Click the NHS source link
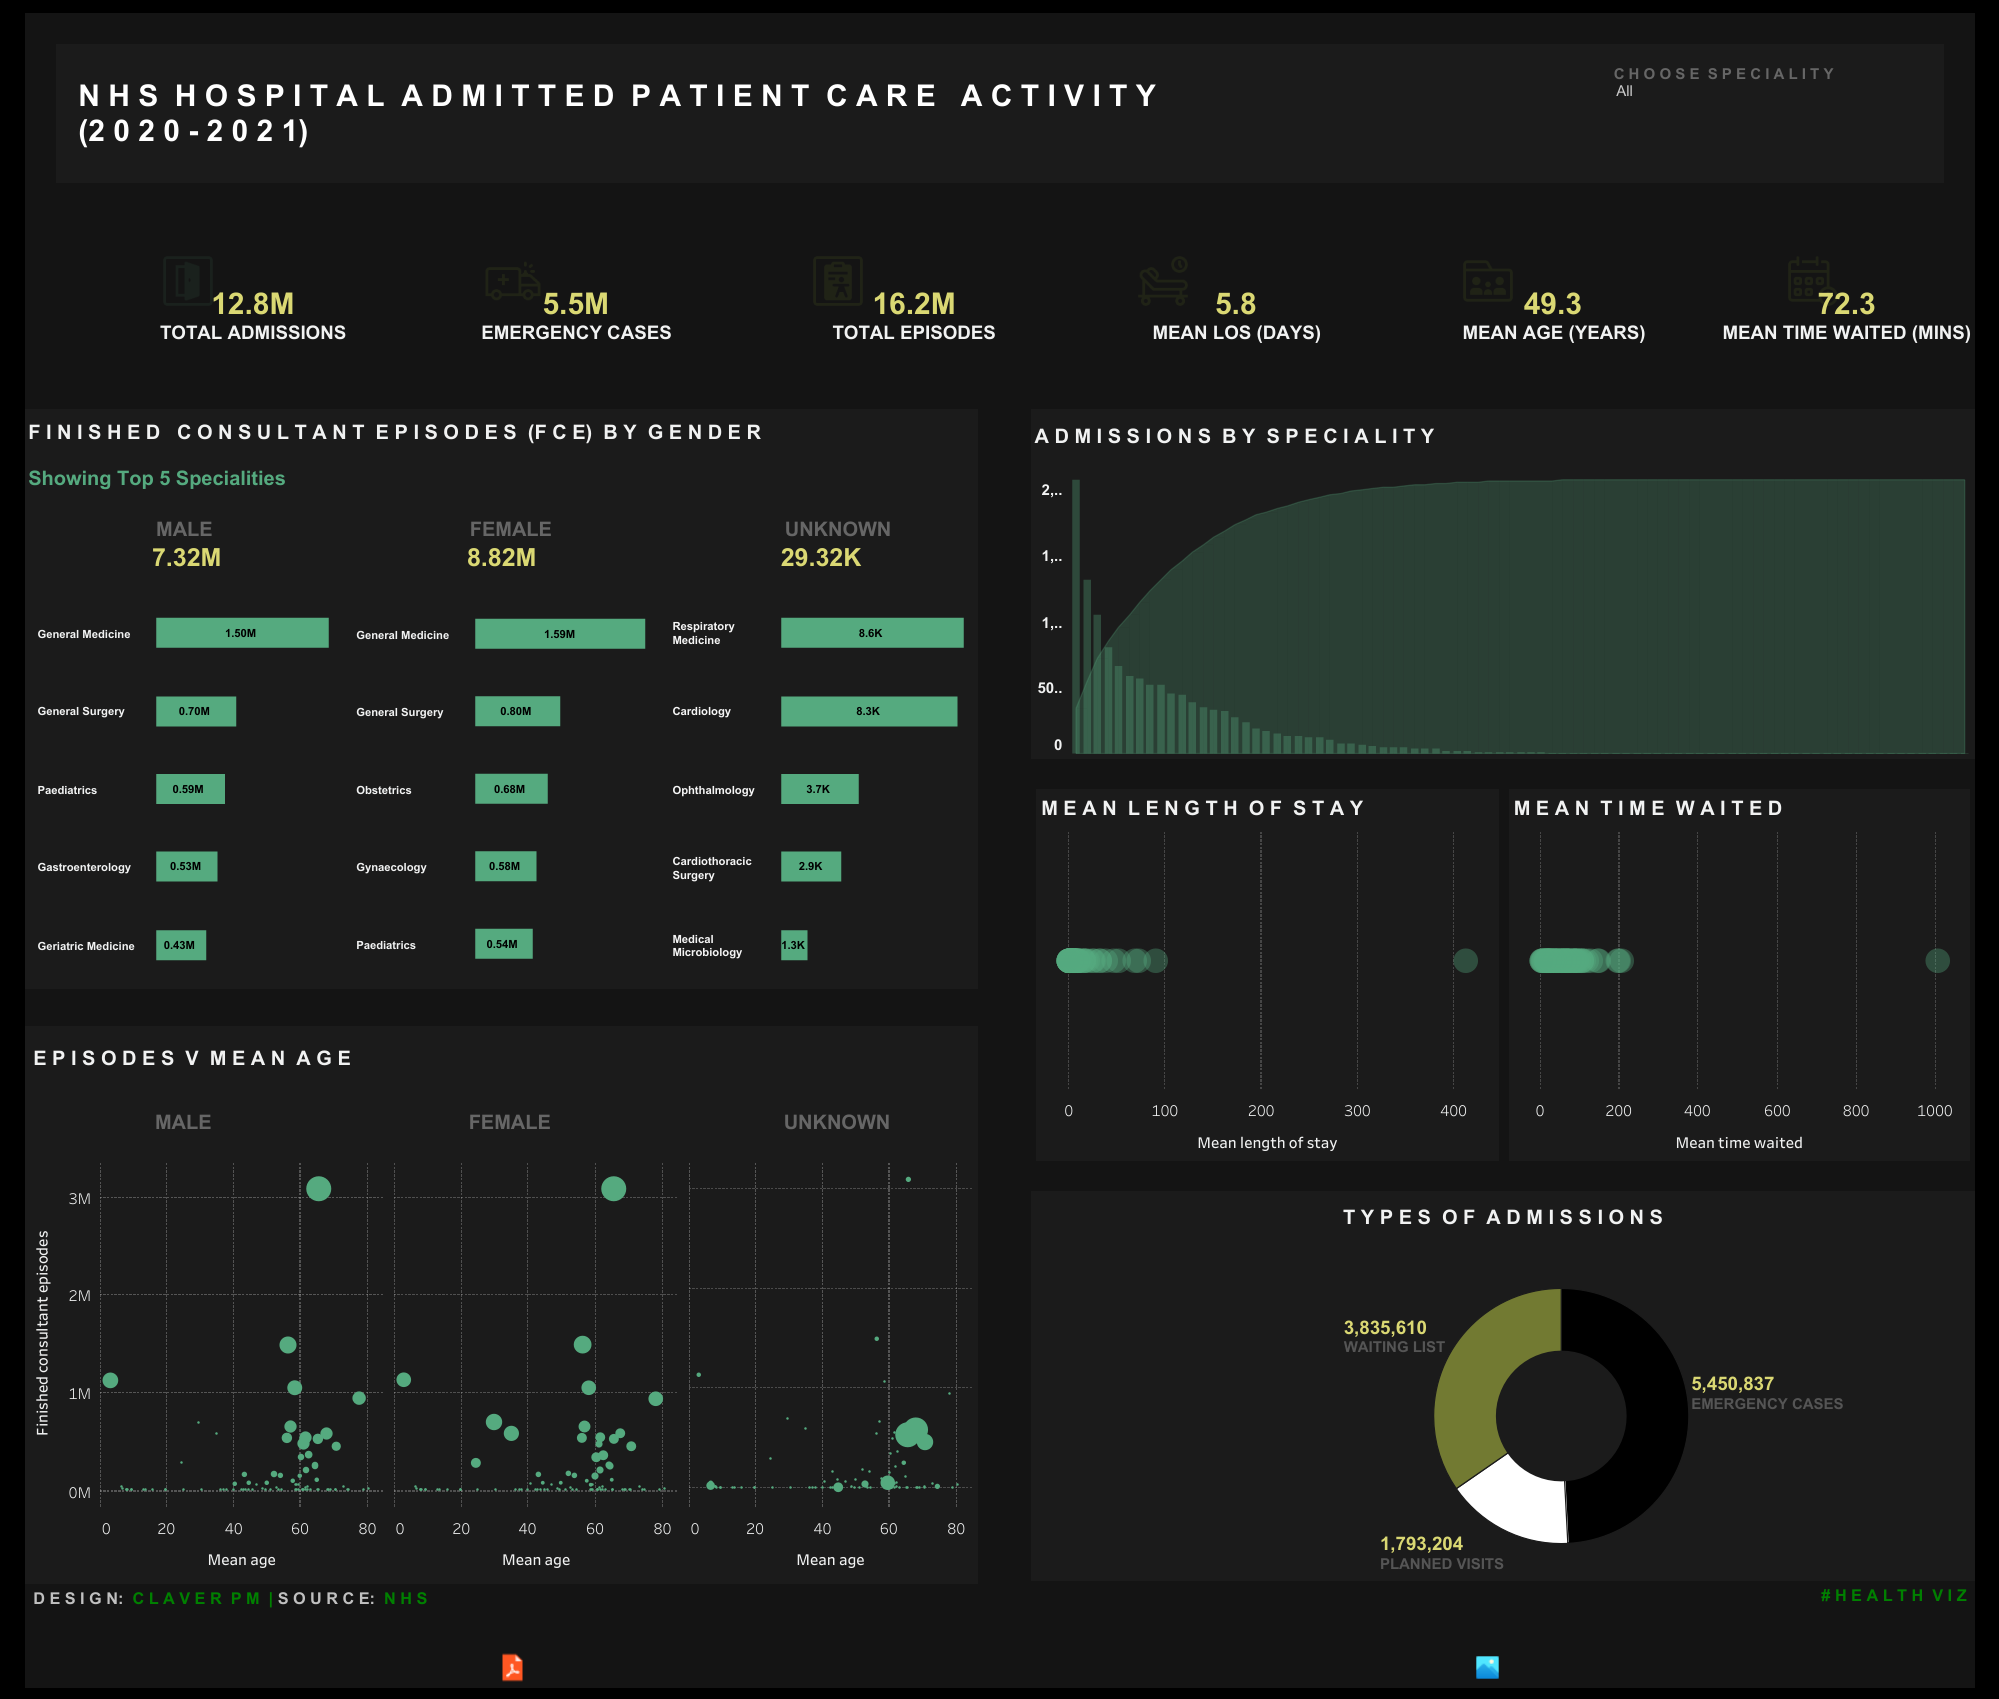Image resolution: width=1999 pixels, height=1699 pixels. (406, 1598)
